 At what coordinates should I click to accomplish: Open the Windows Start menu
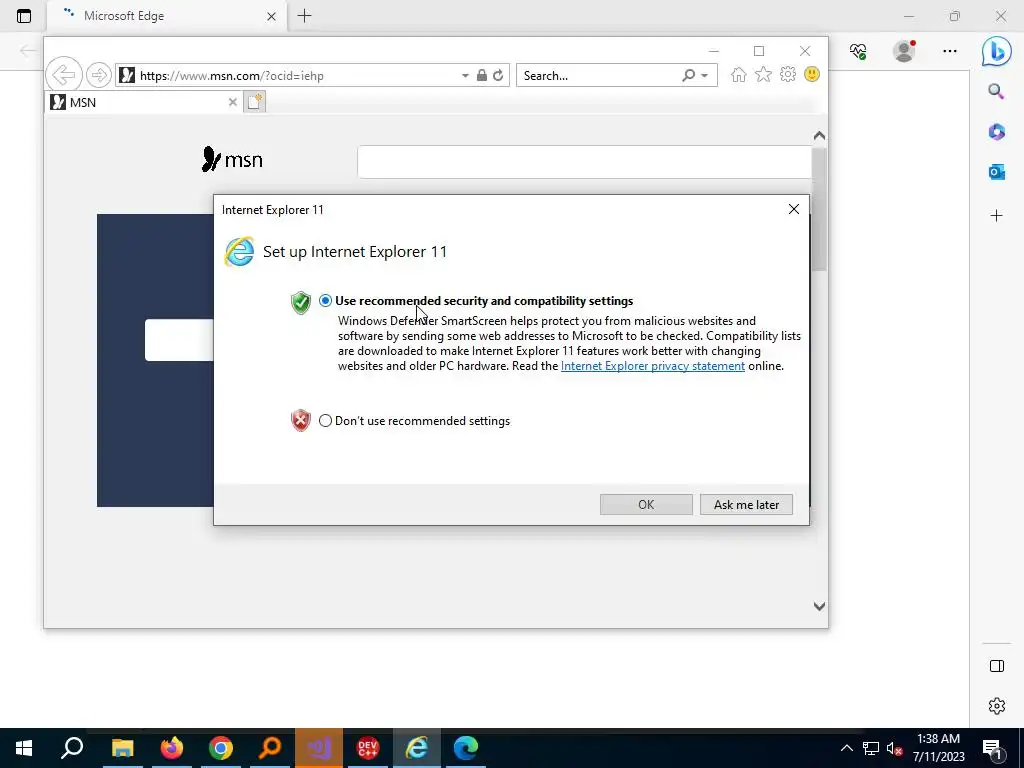24,748
